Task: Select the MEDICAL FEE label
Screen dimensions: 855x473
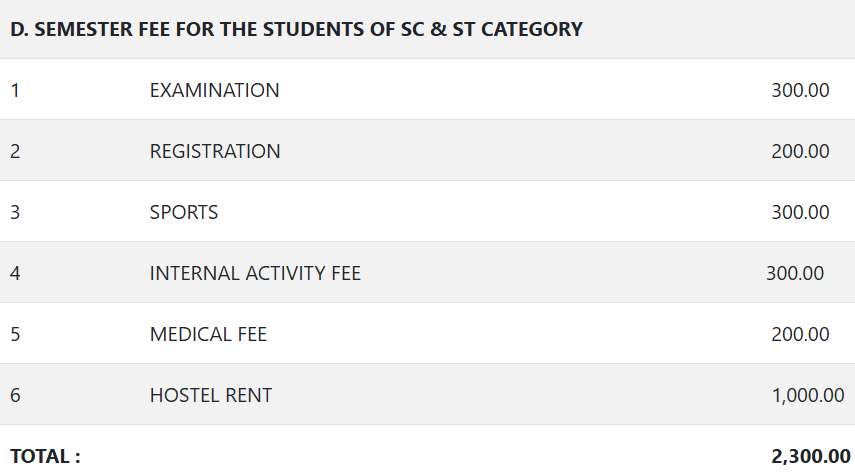Action: [x=208, y=334]
